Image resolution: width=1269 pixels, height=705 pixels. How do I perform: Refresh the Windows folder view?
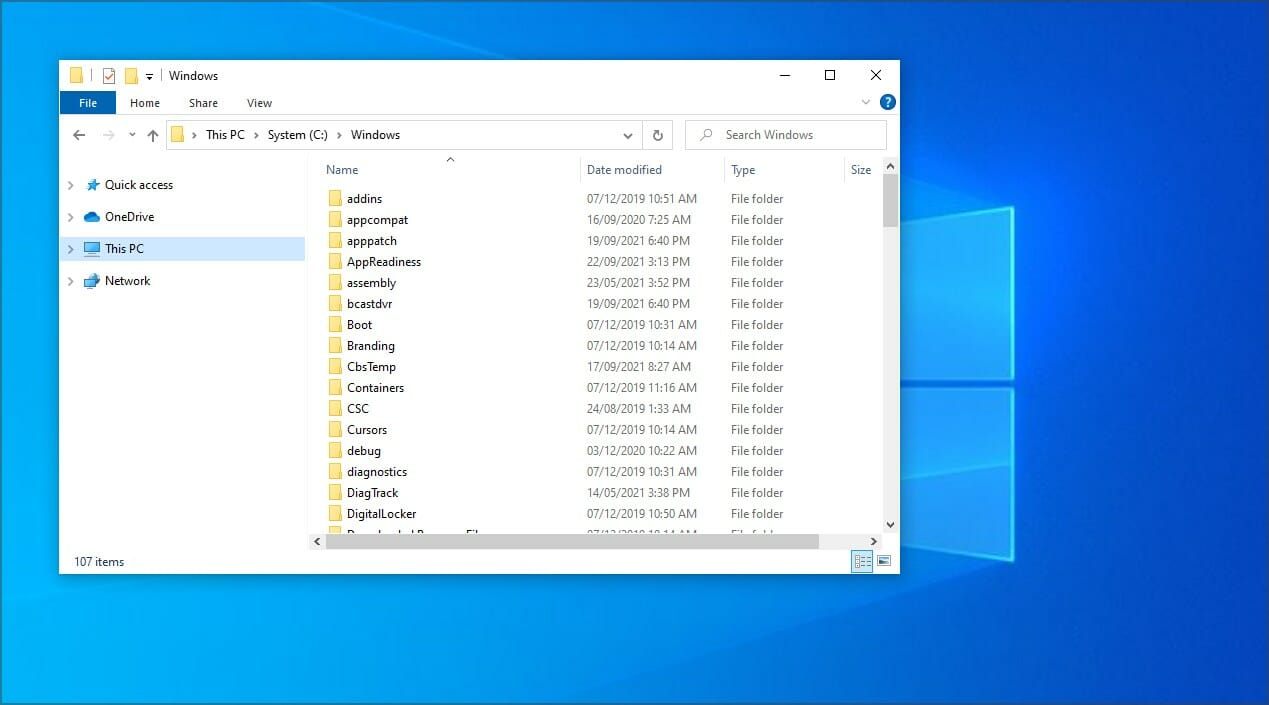tap(657, 135)
